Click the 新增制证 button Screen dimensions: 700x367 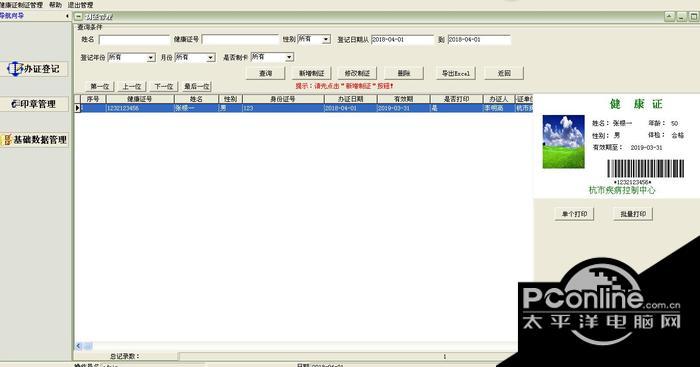point(312,73)
